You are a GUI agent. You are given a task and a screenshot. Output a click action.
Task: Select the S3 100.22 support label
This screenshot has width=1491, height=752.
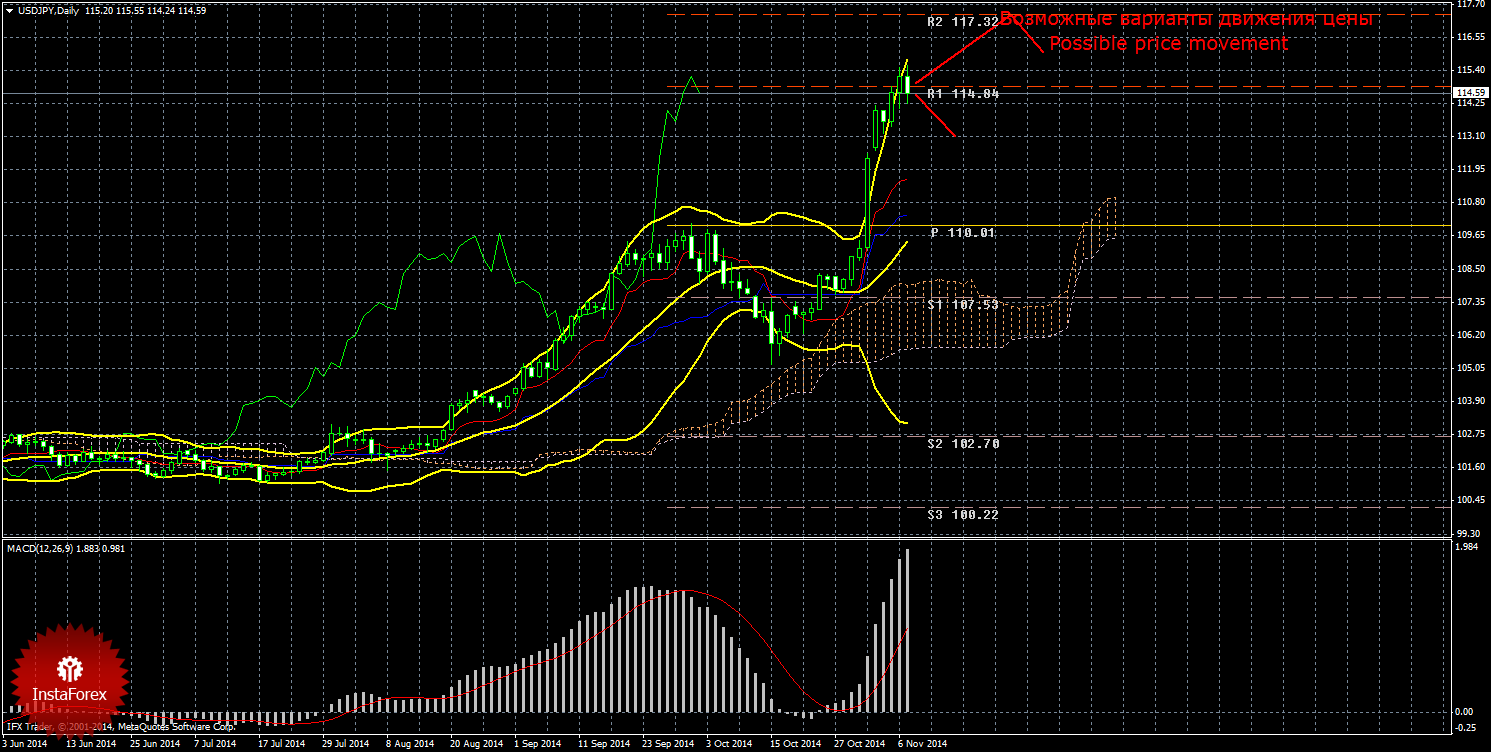963,514
